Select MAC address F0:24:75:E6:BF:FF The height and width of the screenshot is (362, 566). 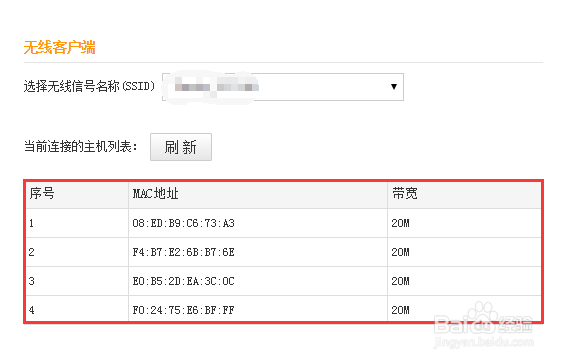(183, 310)
